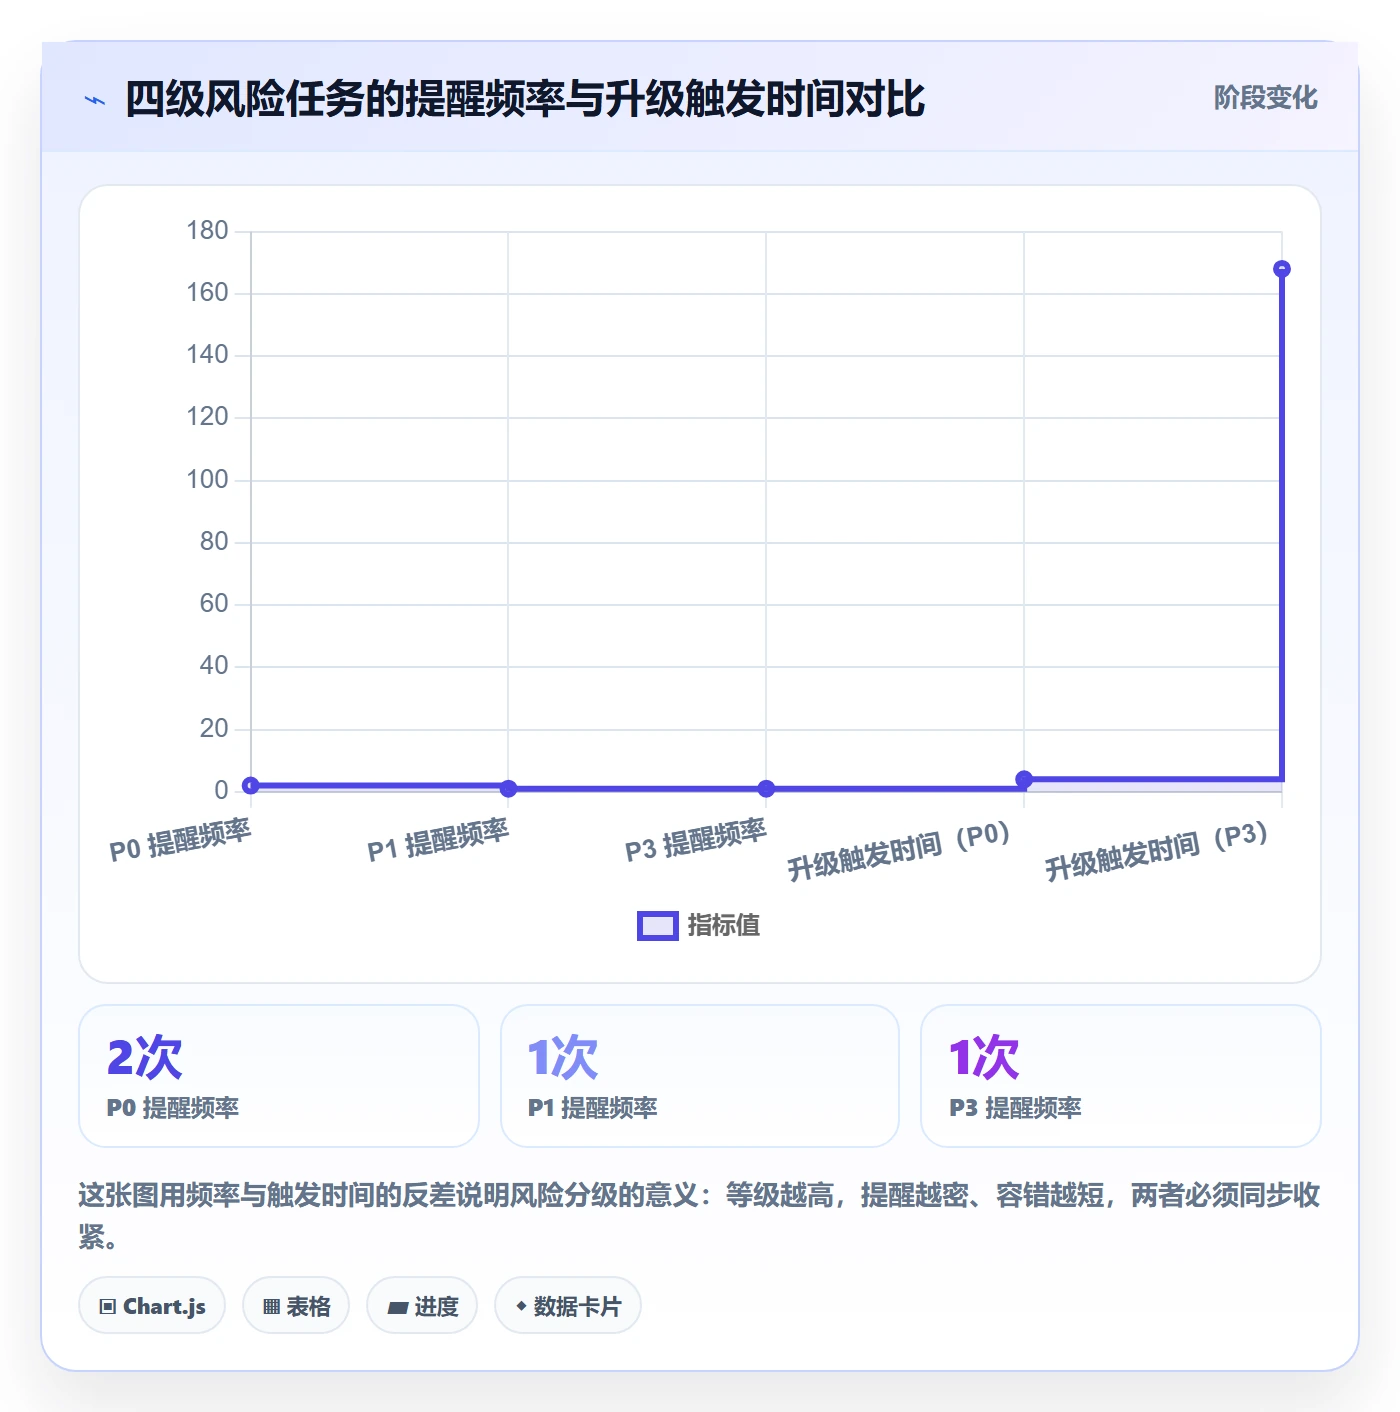Viewport: 1400px width, 1412px height.
Task: Click the y-axis value 180
Action: coord(208,231)
